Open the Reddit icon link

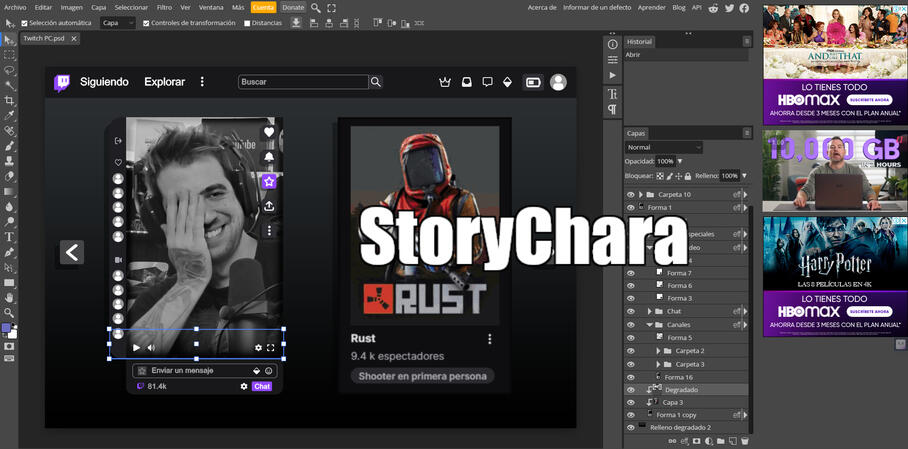coord(712,7)
